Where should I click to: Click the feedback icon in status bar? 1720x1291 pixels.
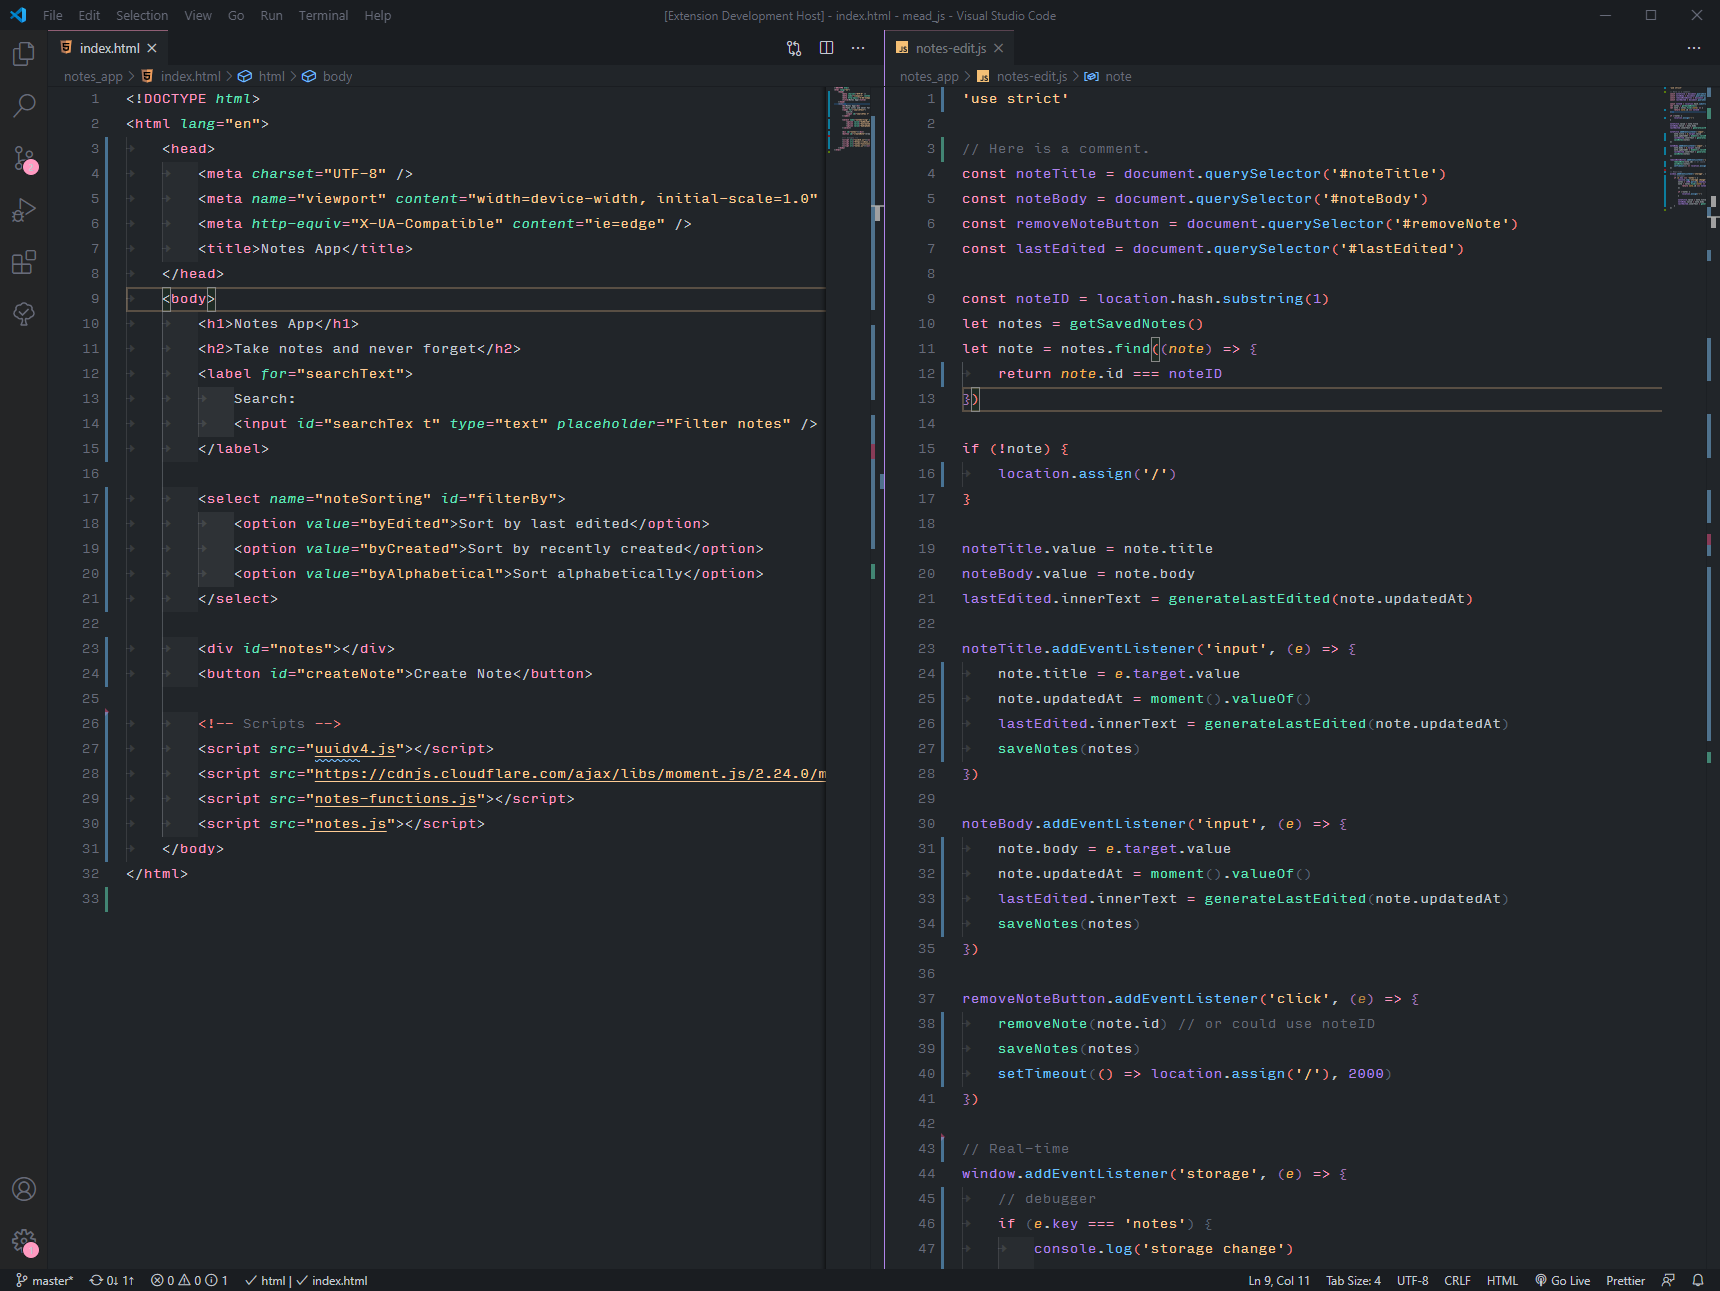1668,1280
